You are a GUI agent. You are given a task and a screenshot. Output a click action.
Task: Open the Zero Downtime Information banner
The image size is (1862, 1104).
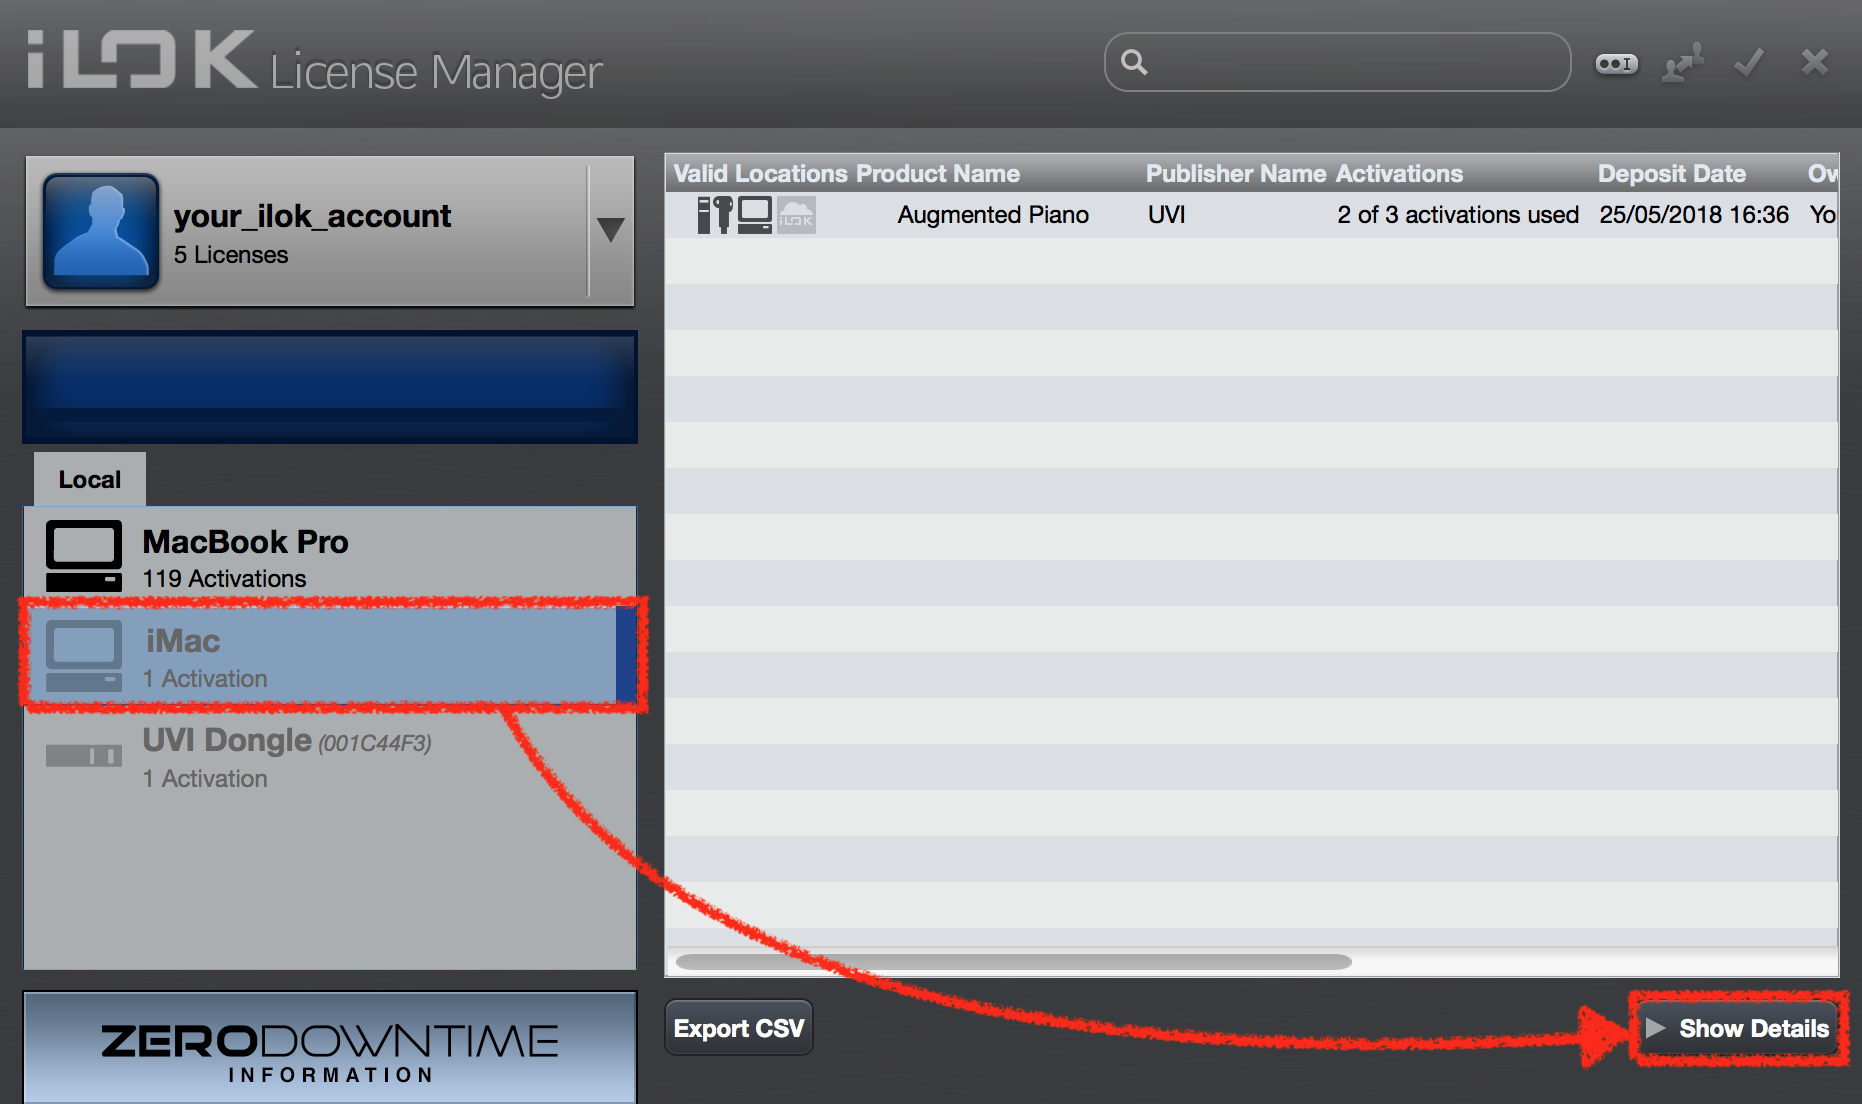tap(329, 1050)
